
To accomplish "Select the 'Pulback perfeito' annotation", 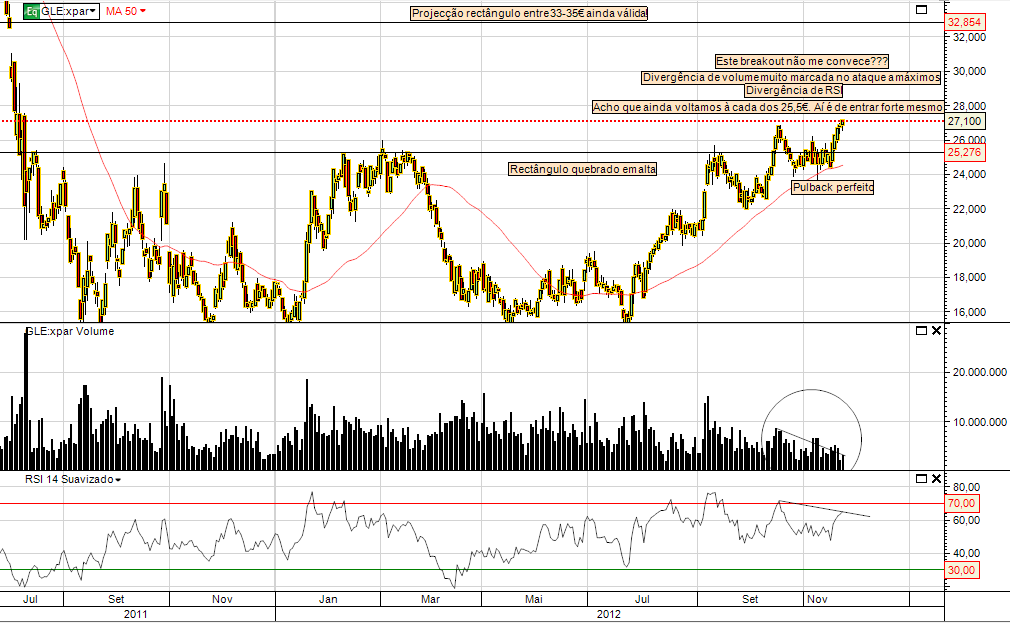I will [833, 187].
